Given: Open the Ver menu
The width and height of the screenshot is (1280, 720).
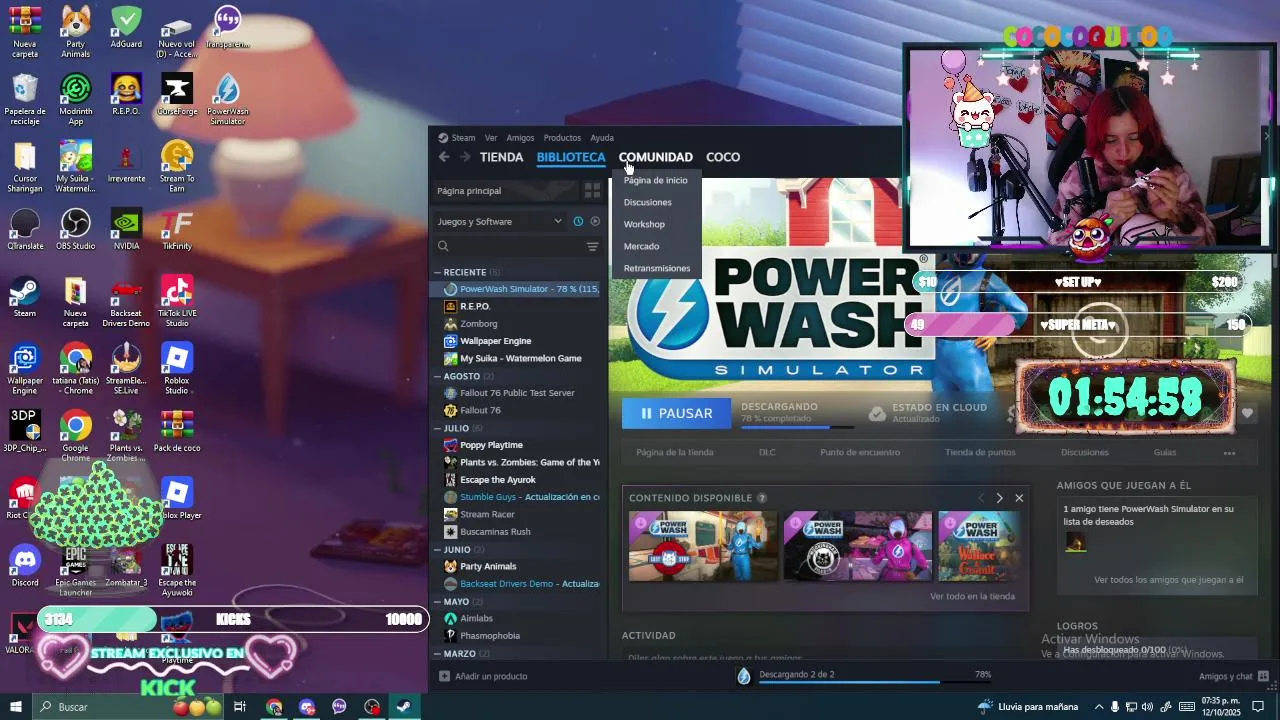Looking at the screenshot, I should point(491,138).
